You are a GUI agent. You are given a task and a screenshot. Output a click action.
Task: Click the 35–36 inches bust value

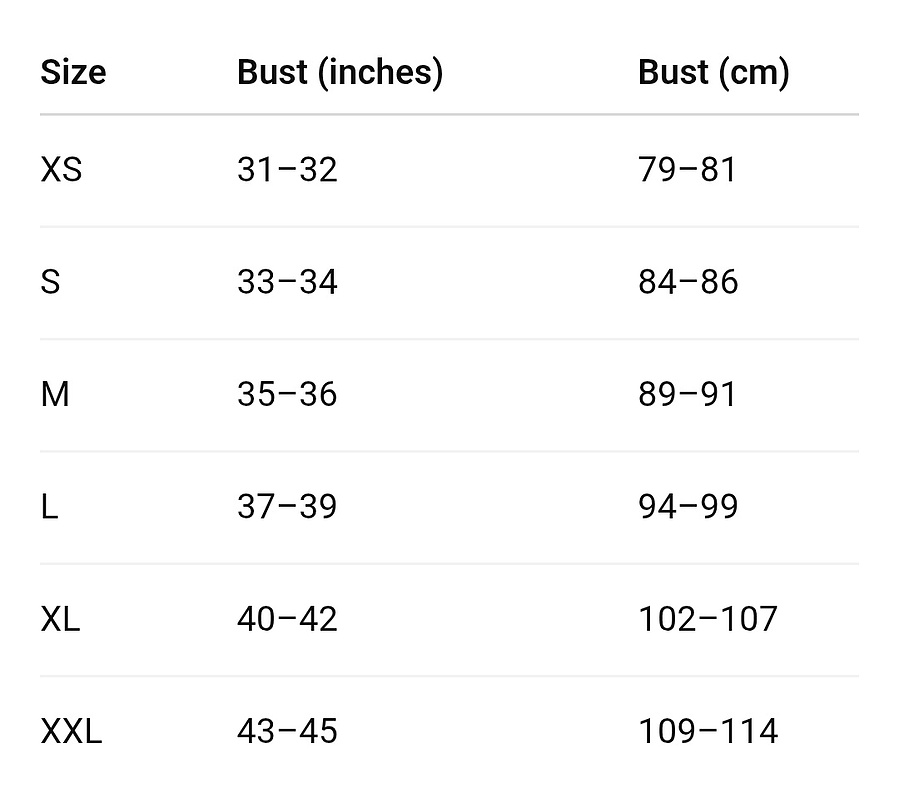287,394
